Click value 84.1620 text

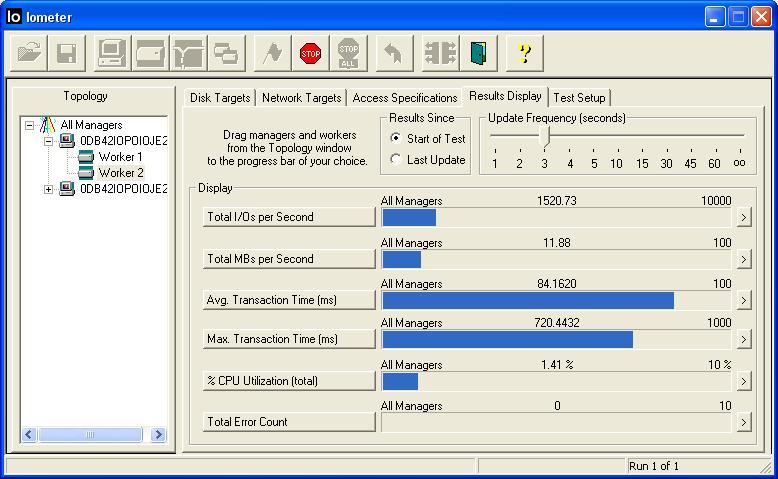[557, 283]
